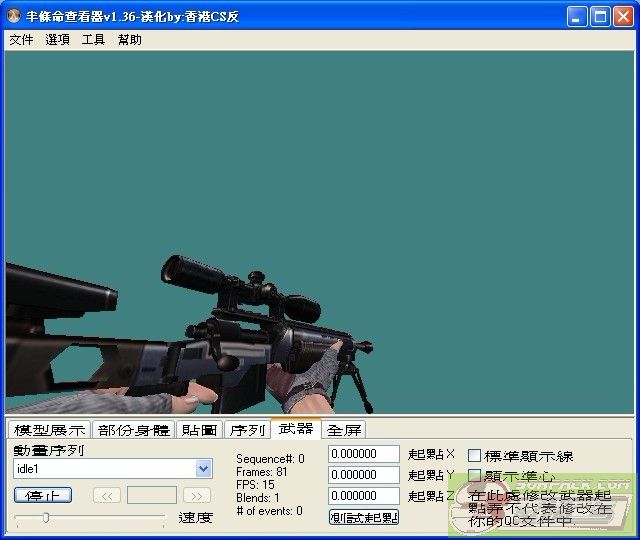The image size is (640, 540).
Task: Open the 工具 menu
Action: pyautogui.click(x=93, y=40)
